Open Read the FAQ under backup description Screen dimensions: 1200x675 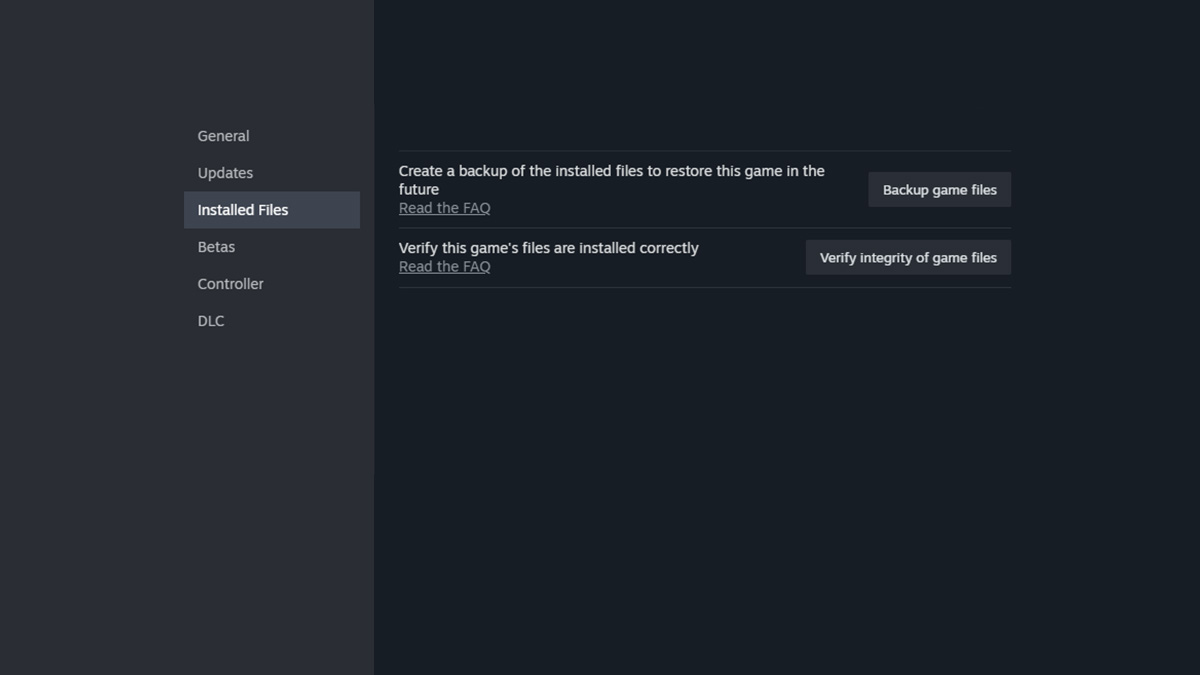coord(444,208)
